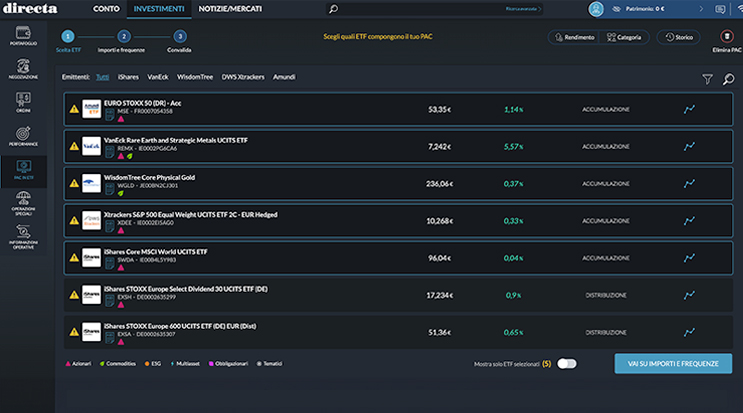The width and height of the screenshot is (743, 413).
Task: Select iShares Core MSCI World UCITS ETF name
Action: tap(155, 252)
